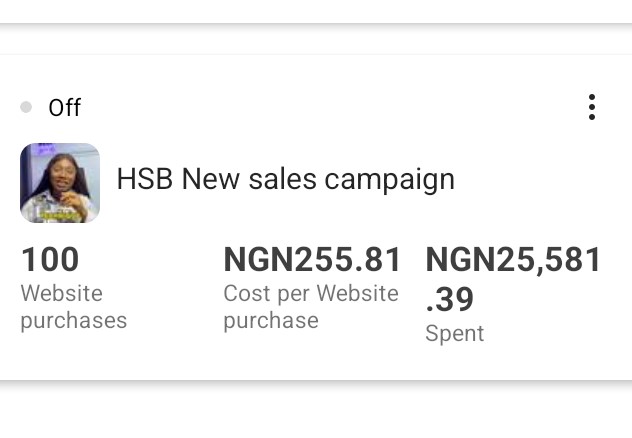The image size is (632, 438).
Task: Click the word HSB in campaign name
Action: (145, 179)
